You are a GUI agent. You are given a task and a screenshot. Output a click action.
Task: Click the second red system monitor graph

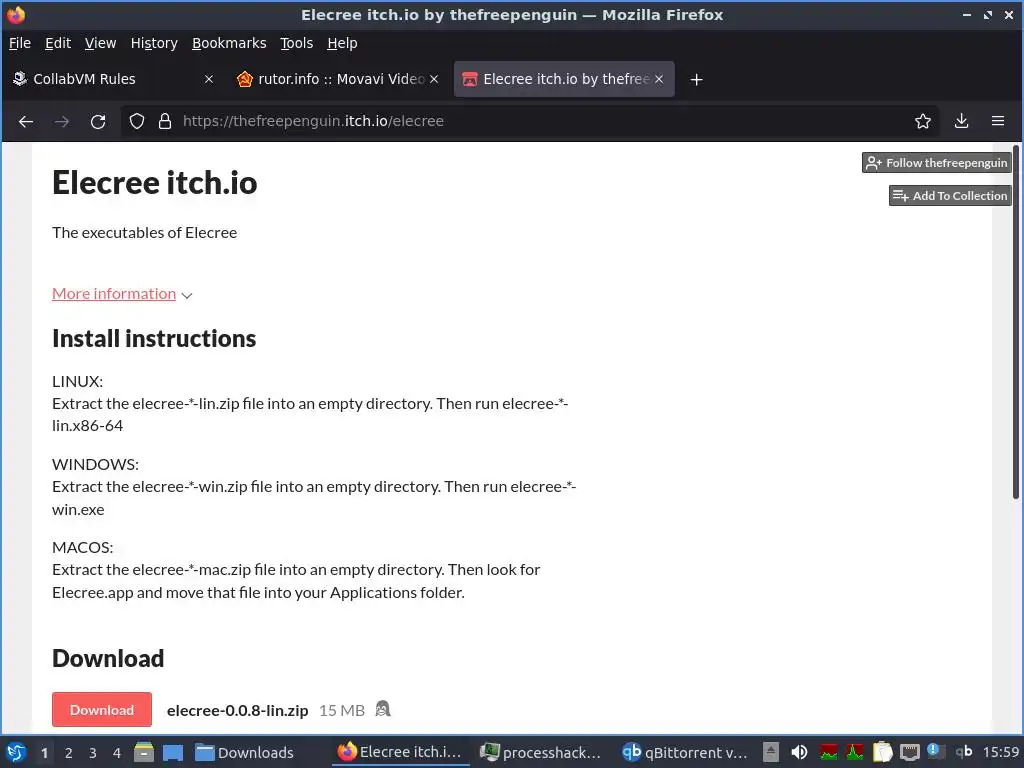[x=854, y=752]
